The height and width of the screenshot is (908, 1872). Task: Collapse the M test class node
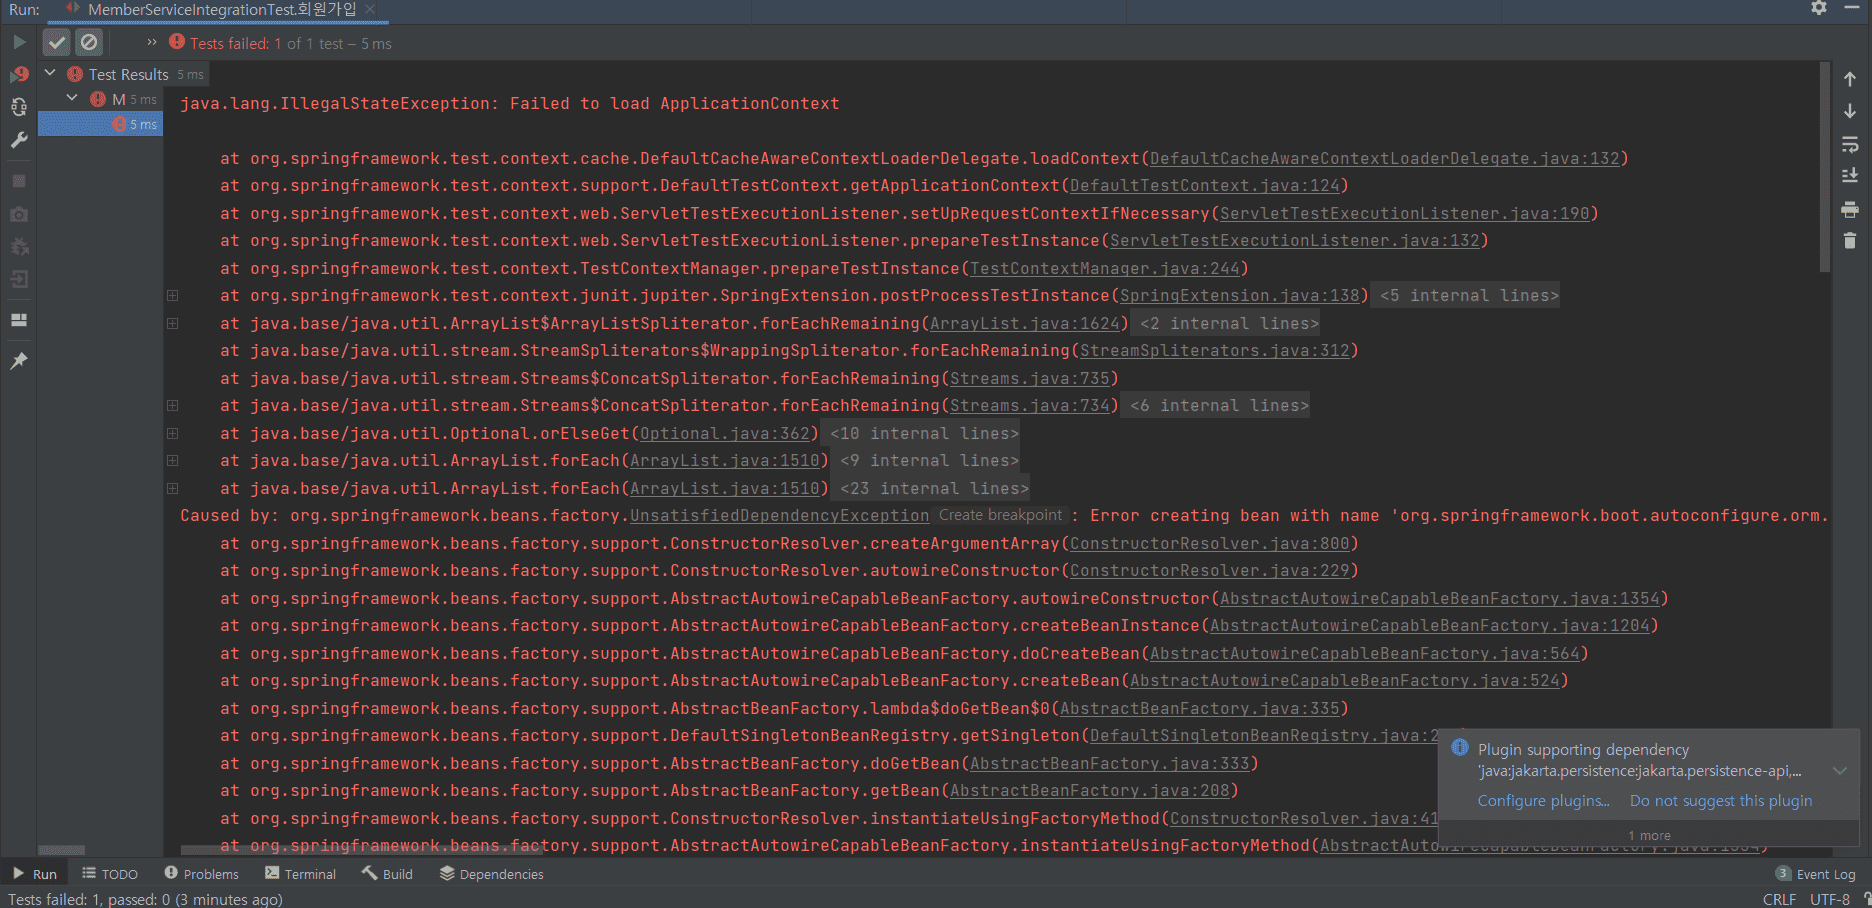(x=72, y=98)
